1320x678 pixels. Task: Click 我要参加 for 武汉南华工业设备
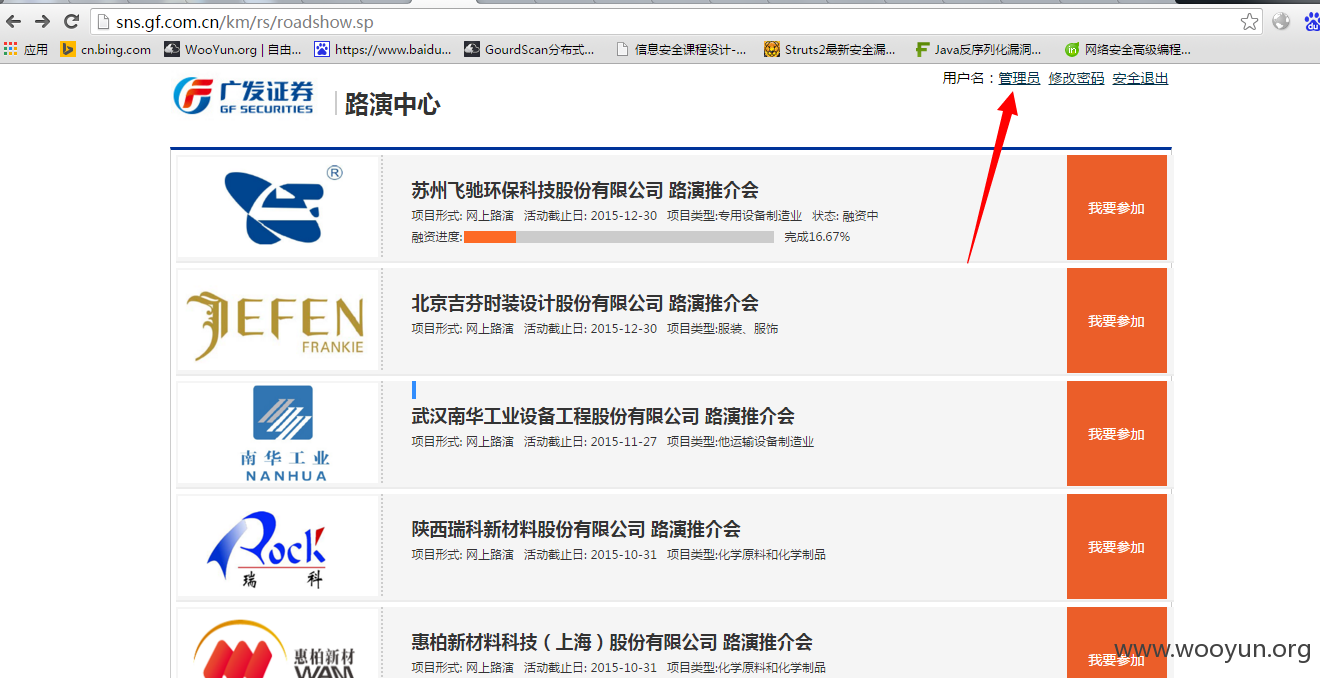(x=1116, y=434)
